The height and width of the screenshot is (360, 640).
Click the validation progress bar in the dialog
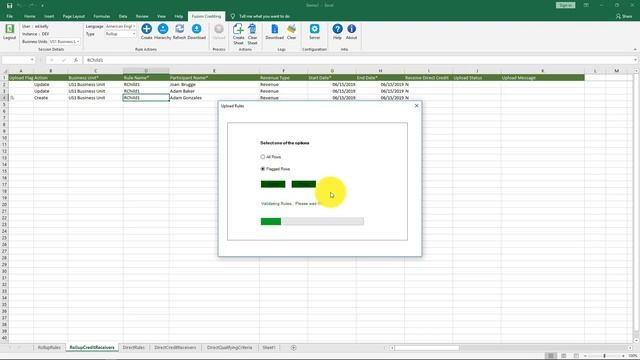pos(312,221)
